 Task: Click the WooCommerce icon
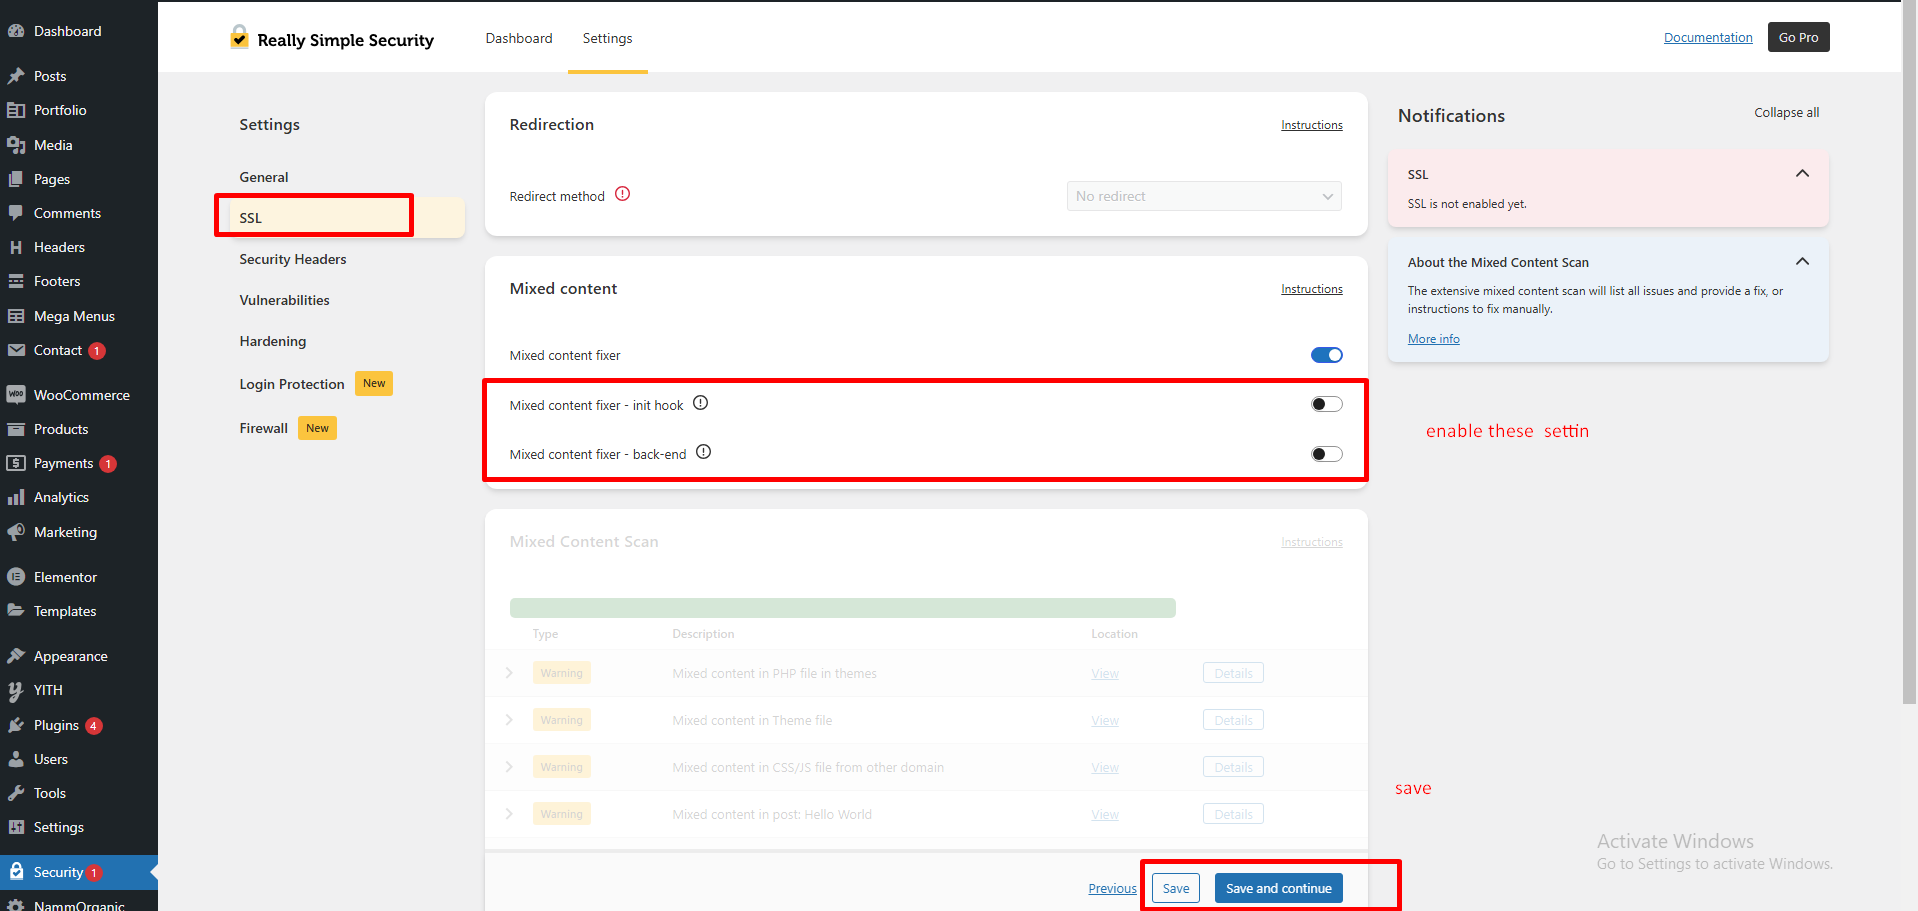[x=16, y=395]
